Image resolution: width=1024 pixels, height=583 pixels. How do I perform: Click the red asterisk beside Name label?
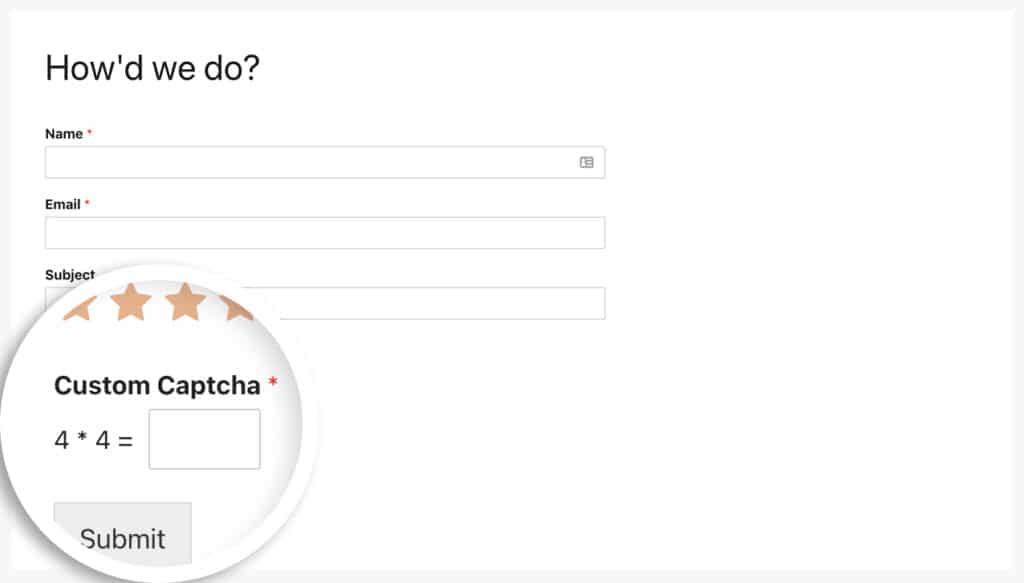click(89, 133)
